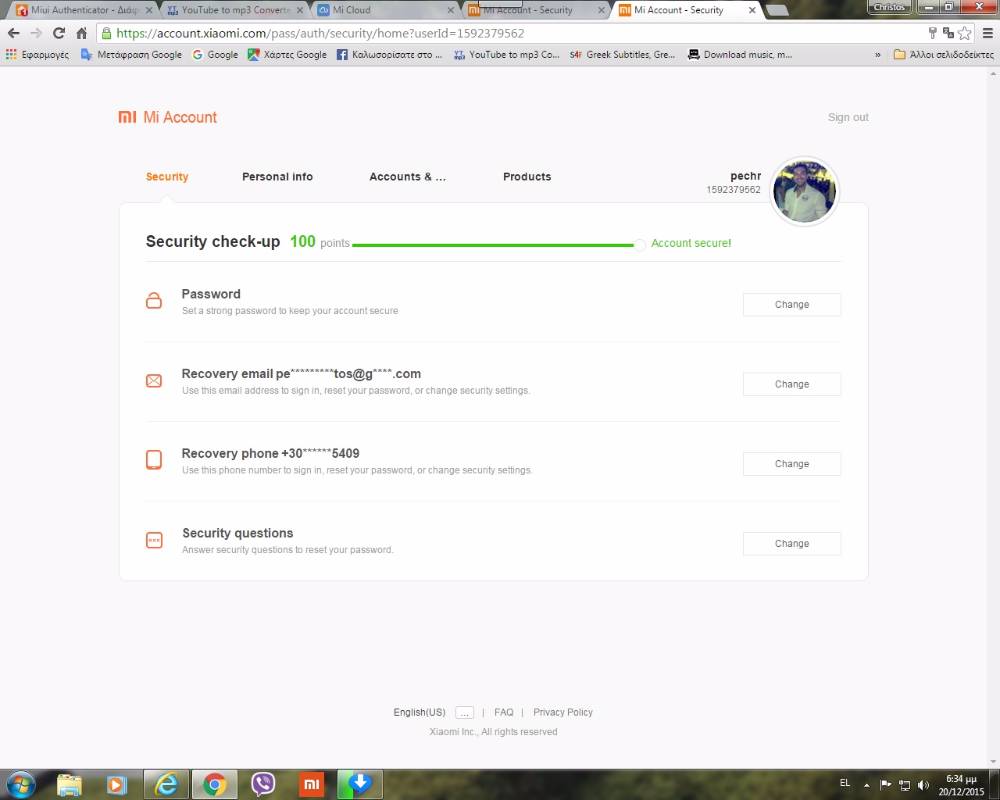
Task: Open the Windows Start button
Action: 20,784
